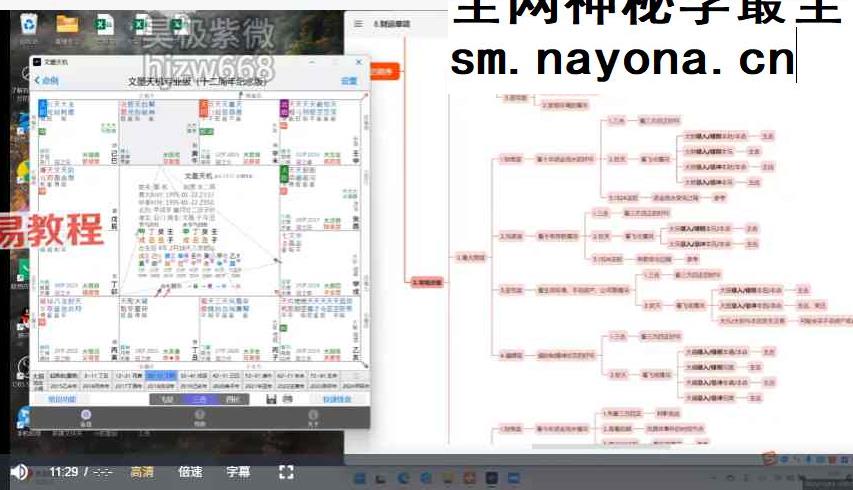Select the 32-41 大限 period cell

[194, 376]
